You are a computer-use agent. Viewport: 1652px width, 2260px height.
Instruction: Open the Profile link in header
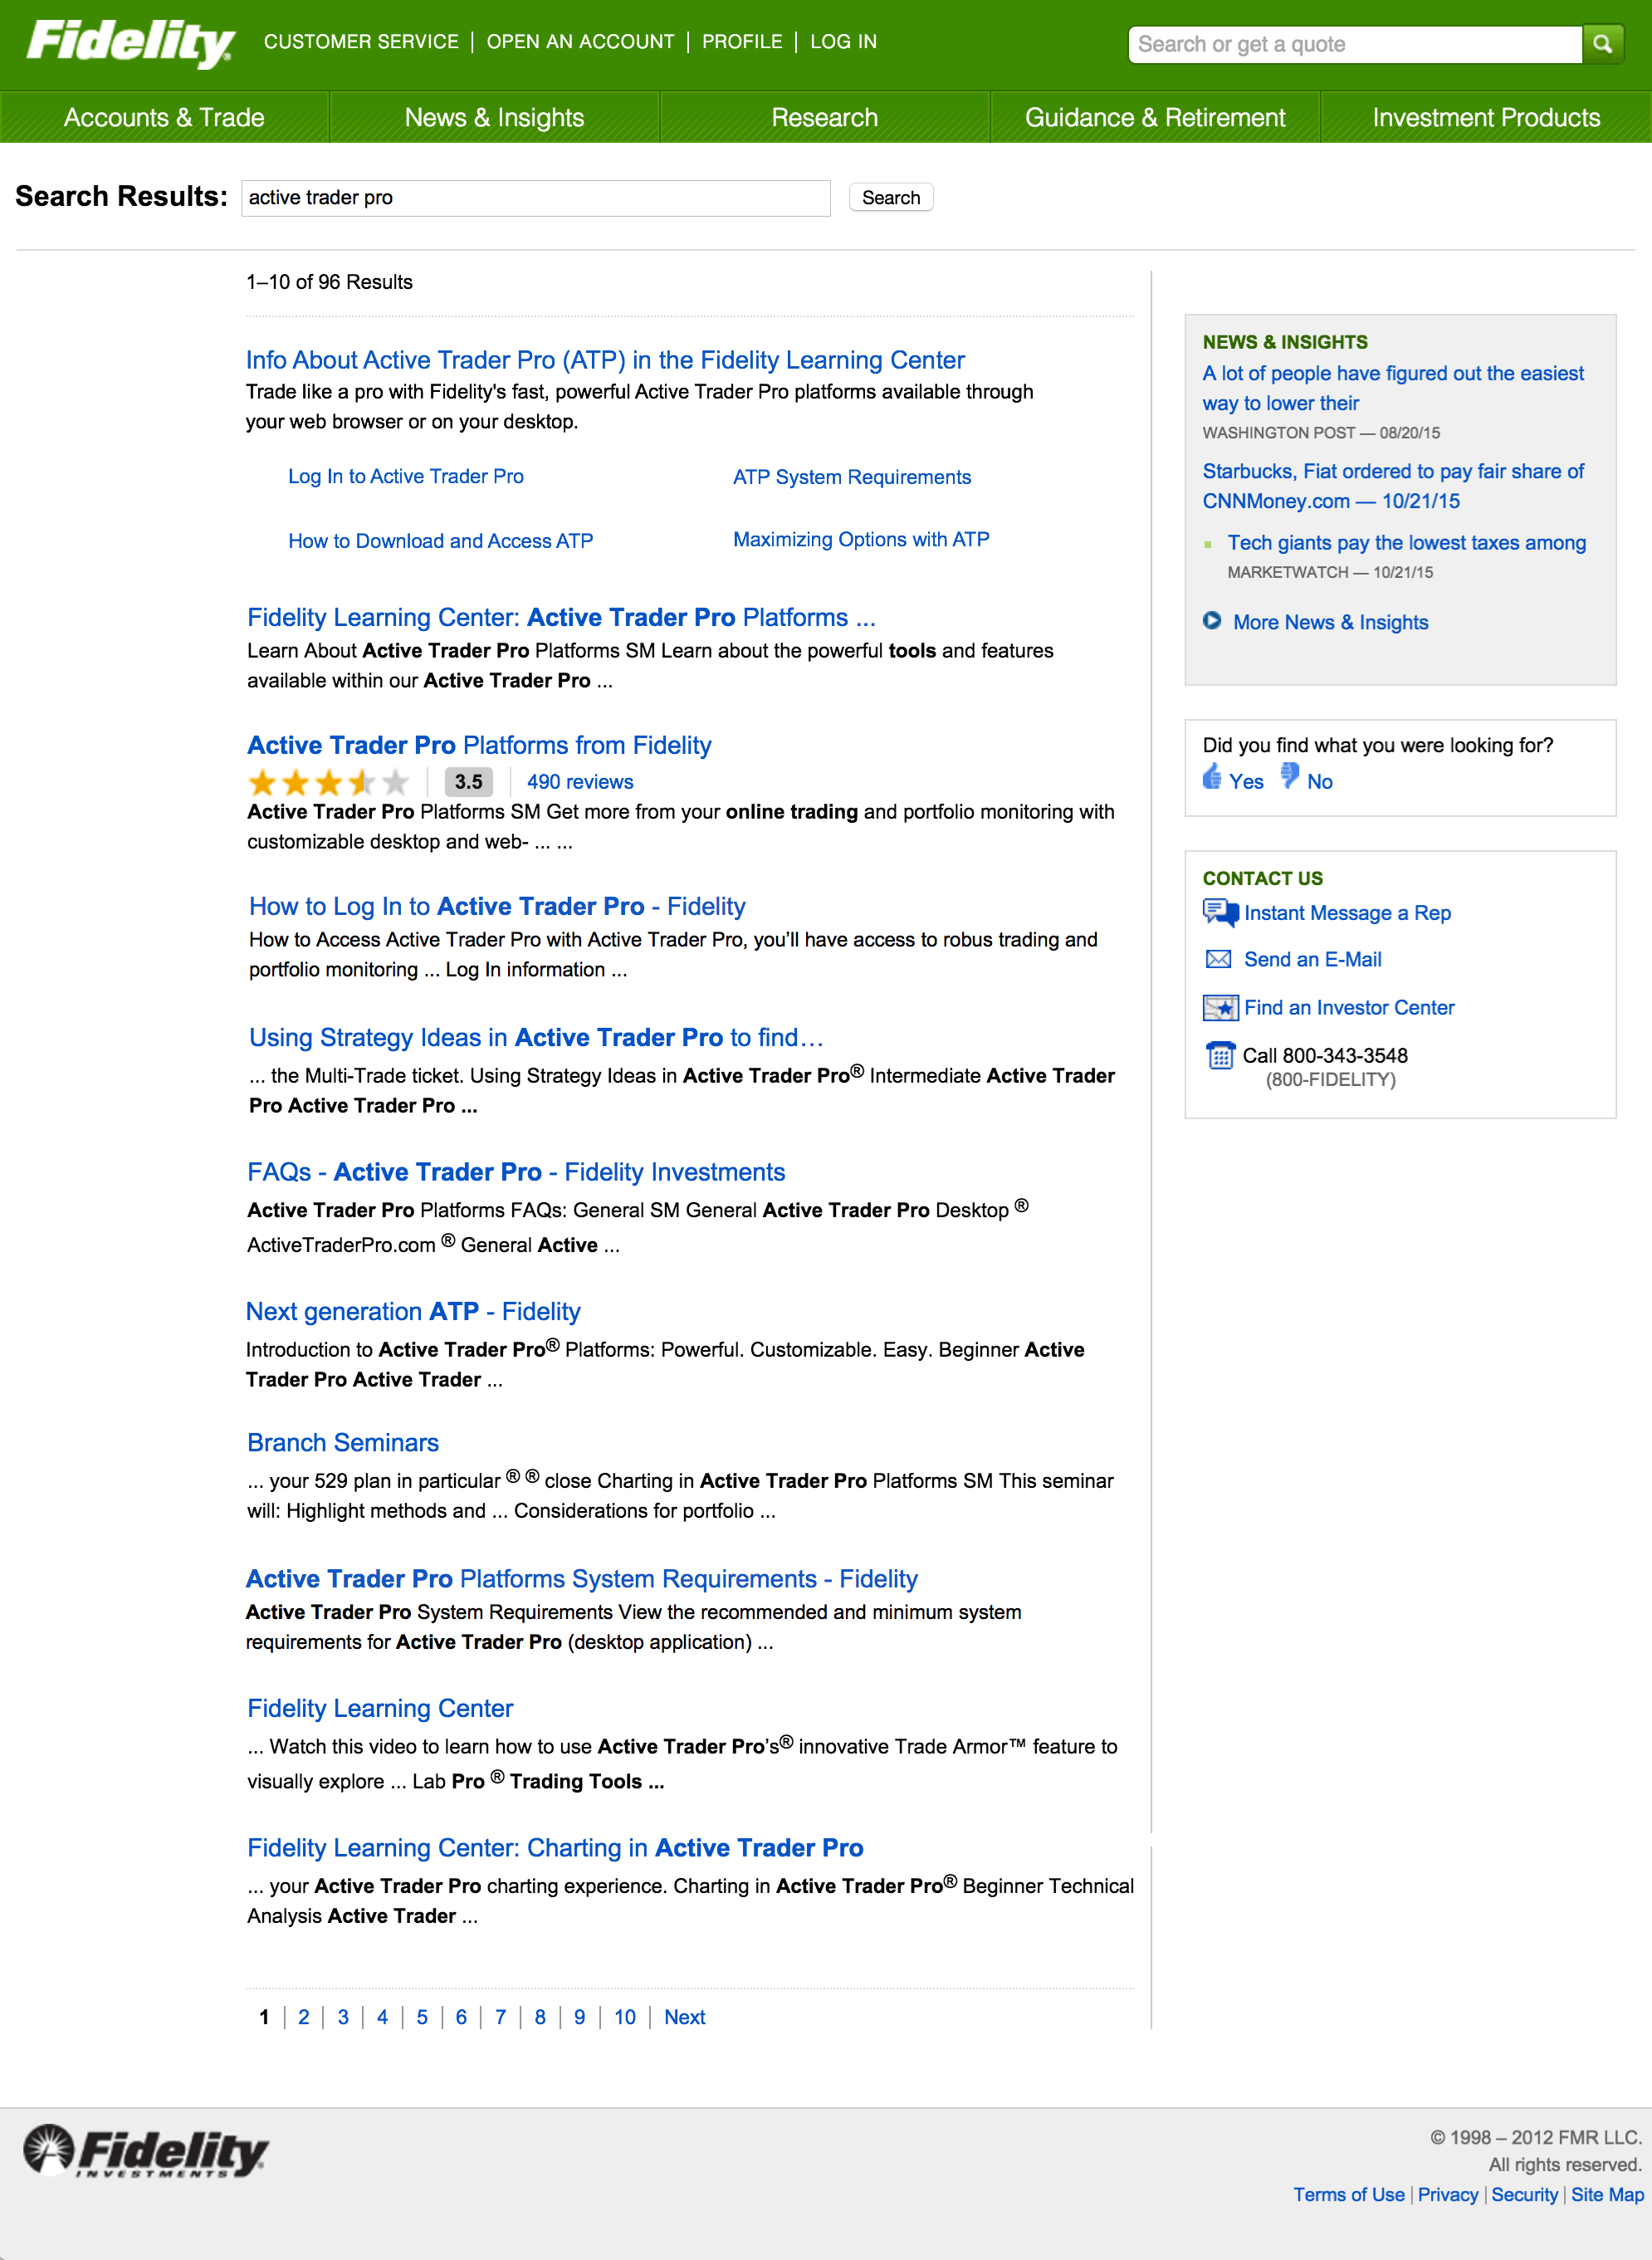click(x=742, y=41)
